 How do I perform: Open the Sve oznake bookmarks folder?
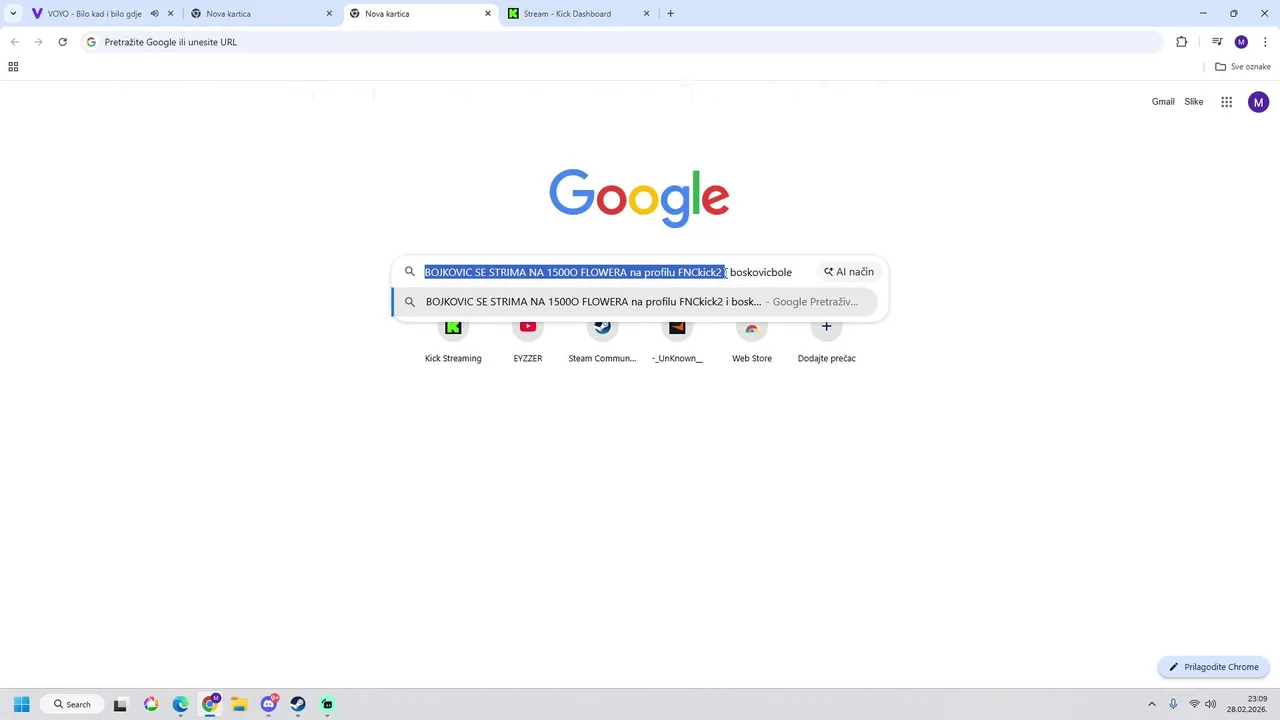point(1242,67)
